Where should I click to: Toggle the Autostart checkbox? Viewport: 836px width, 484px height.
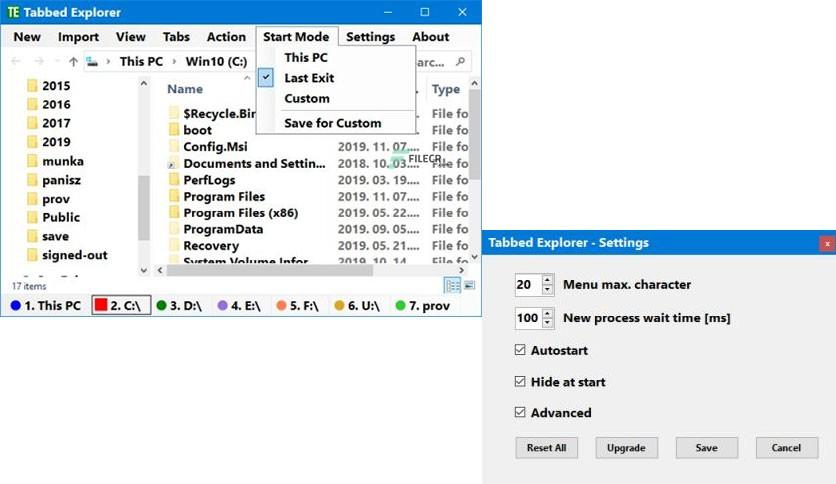coord(520,350)
